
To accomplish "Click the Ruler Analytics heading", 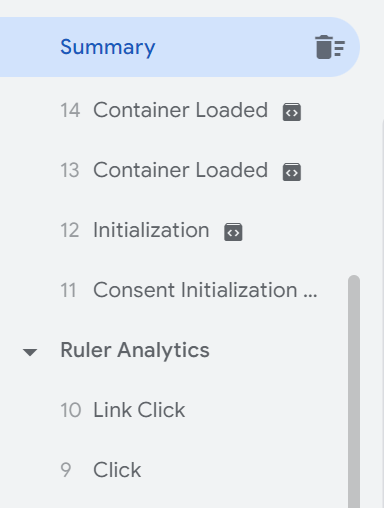I will (x=135, y=351).
